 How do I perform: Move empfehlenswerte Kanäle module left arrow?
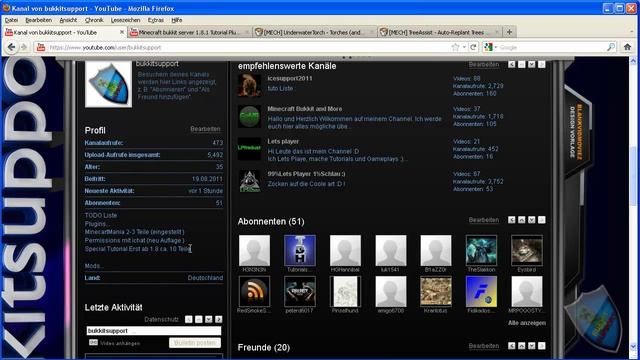511,64
